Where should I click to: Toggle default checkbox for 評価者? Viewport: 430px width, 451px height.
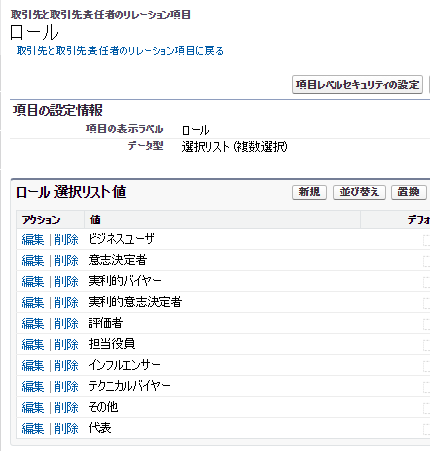427,324
